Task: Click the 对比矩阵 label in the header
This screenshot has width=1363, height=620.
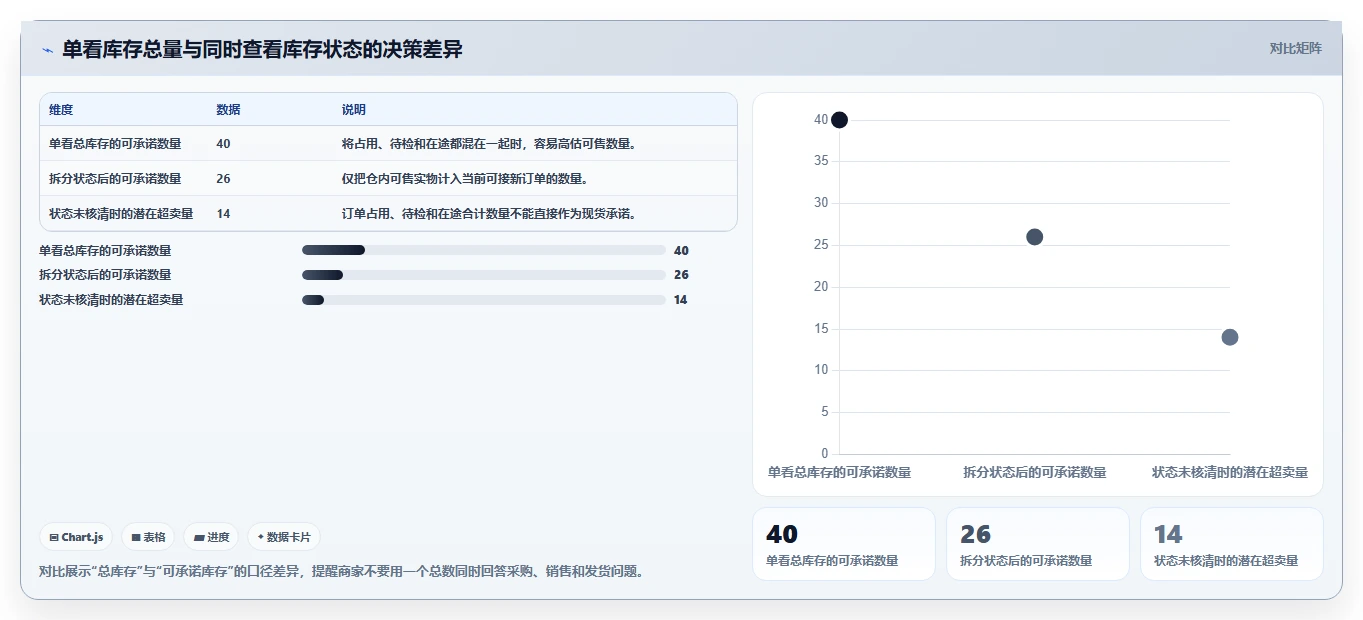Action: coord(1295,48)
